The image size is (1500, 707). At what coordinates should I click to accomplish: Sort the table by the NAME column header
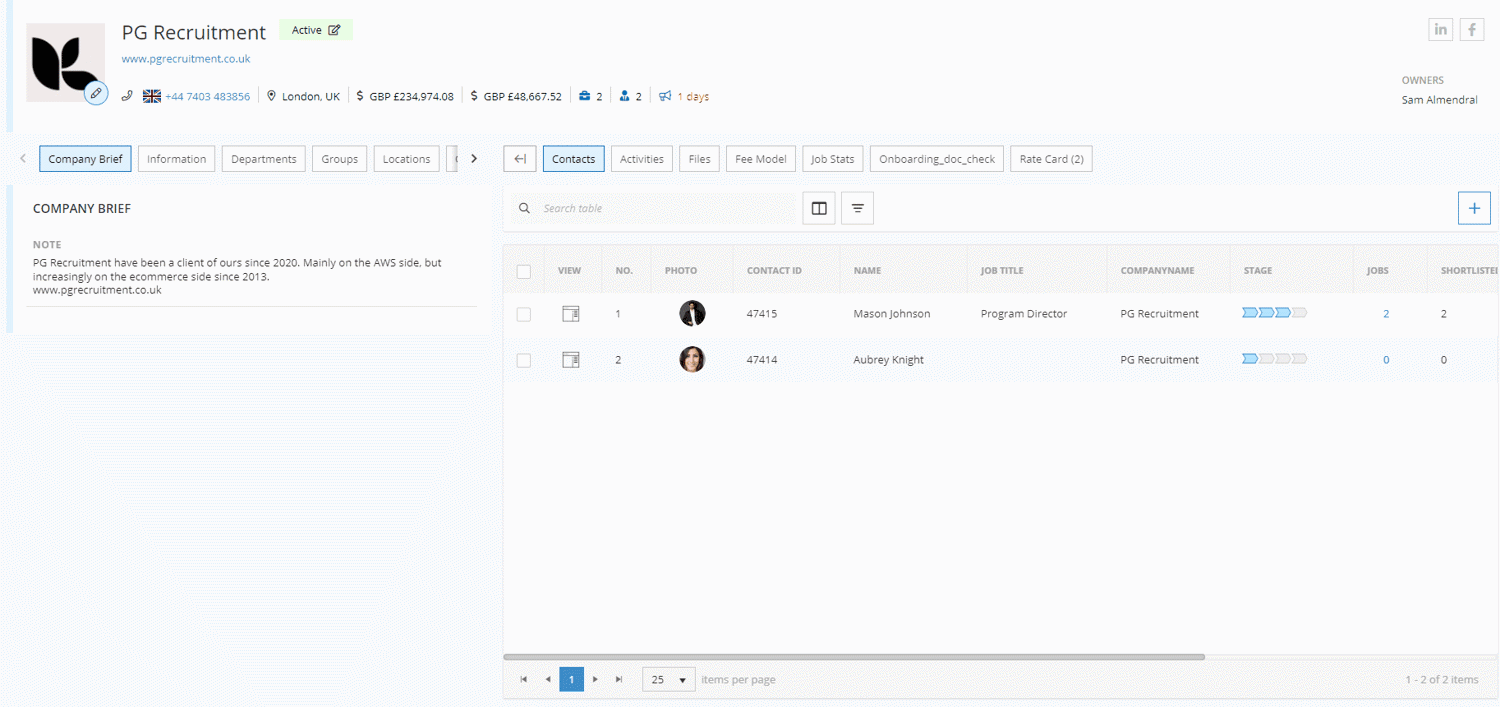(x=867, y=271)
